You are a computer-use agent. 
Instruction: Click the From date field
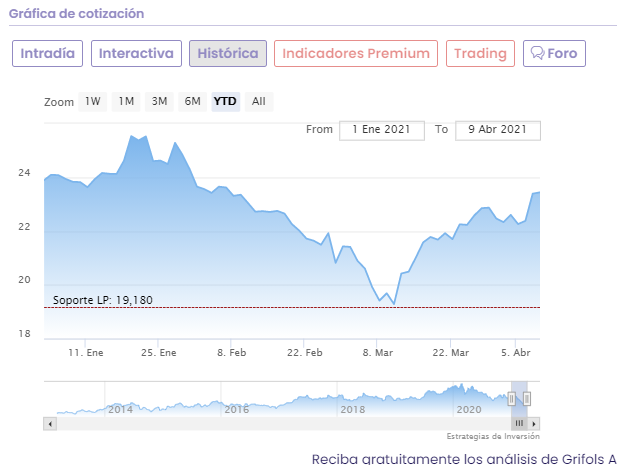[382, 130]
